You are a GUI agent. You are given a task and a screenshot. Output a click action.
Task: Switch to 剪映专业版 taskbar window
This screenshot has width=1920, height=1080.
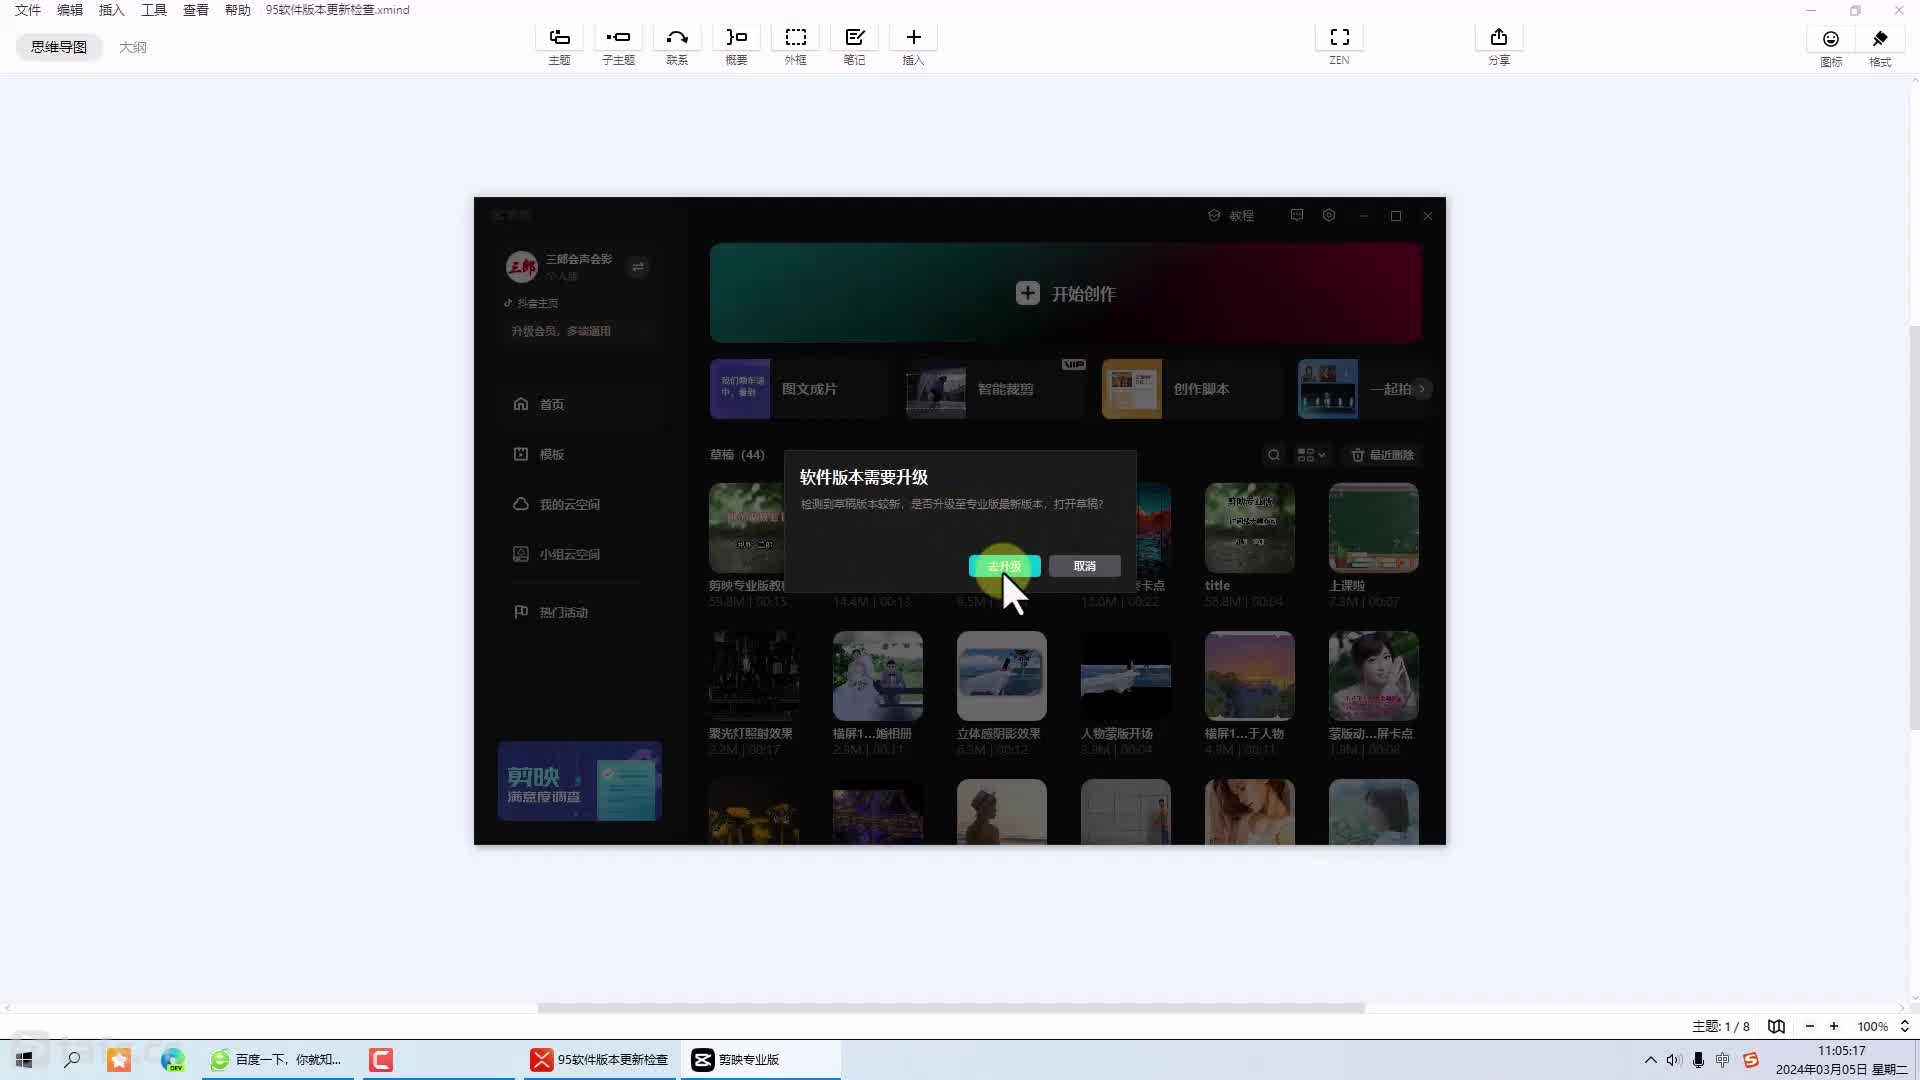click(761, 1059)
